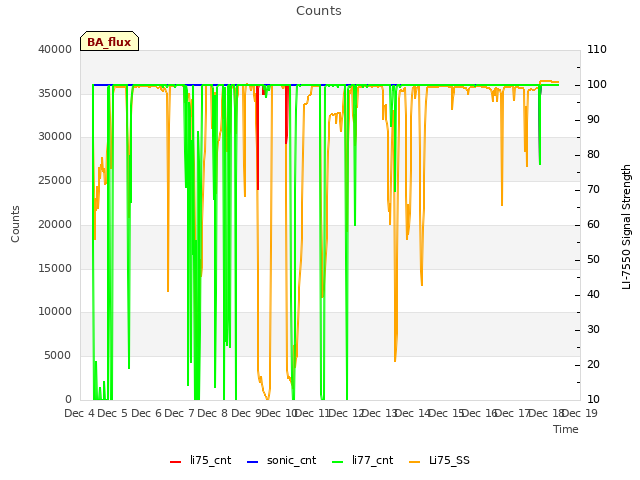Click the Dec 6 date label
The height and width of the screenshot is (480, 640).
pyautogui.click(x=147, y=413)
